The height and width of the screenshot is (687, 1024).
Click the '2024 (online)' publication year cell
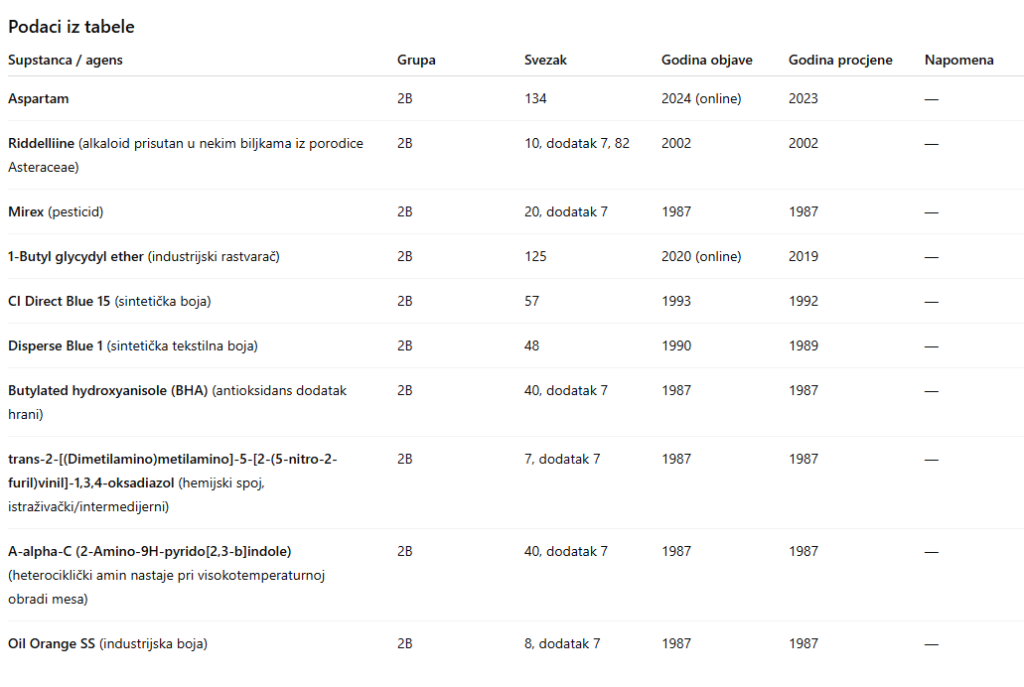pos(701,98)
